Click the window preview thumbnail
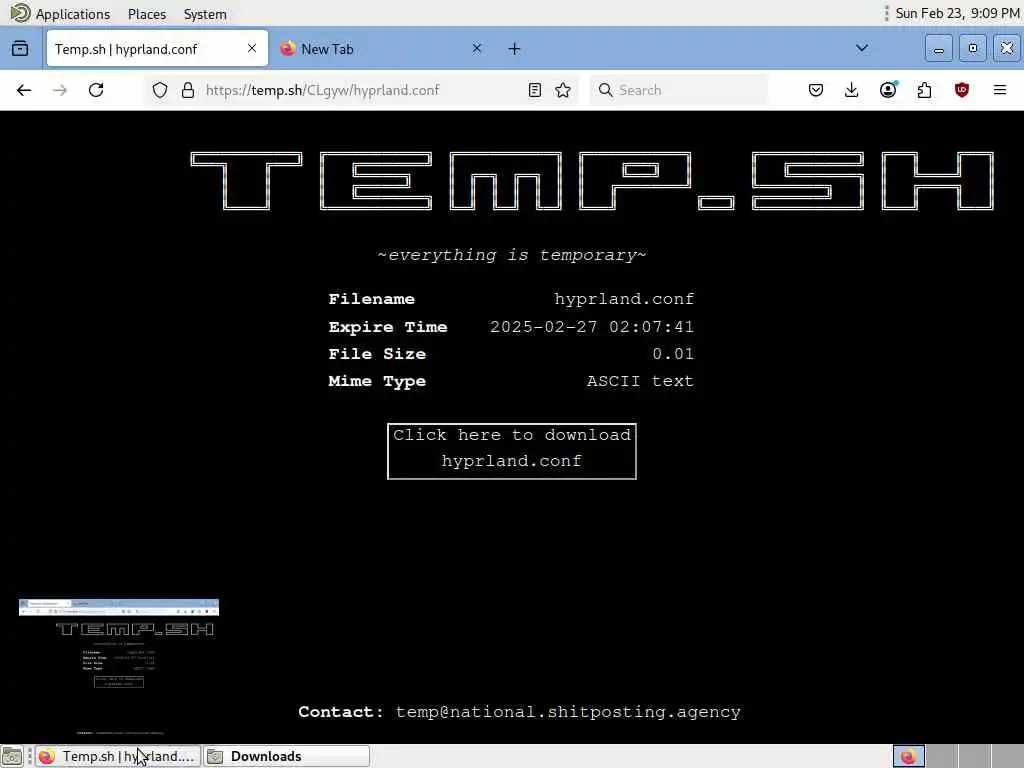The width and height of the screenshot is (1024, 768). click(x=119, y=667)
